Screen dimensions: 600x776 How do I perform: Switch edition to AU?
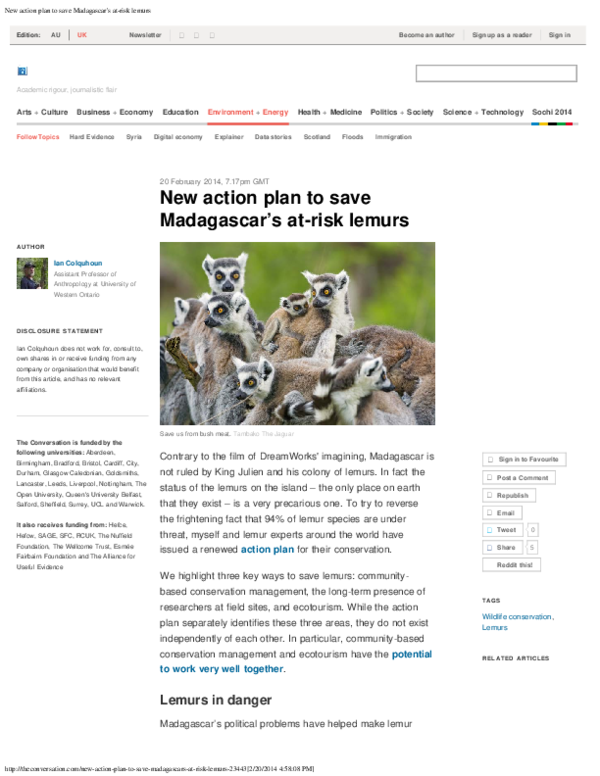pyautogui.click(x=55, y=35)
